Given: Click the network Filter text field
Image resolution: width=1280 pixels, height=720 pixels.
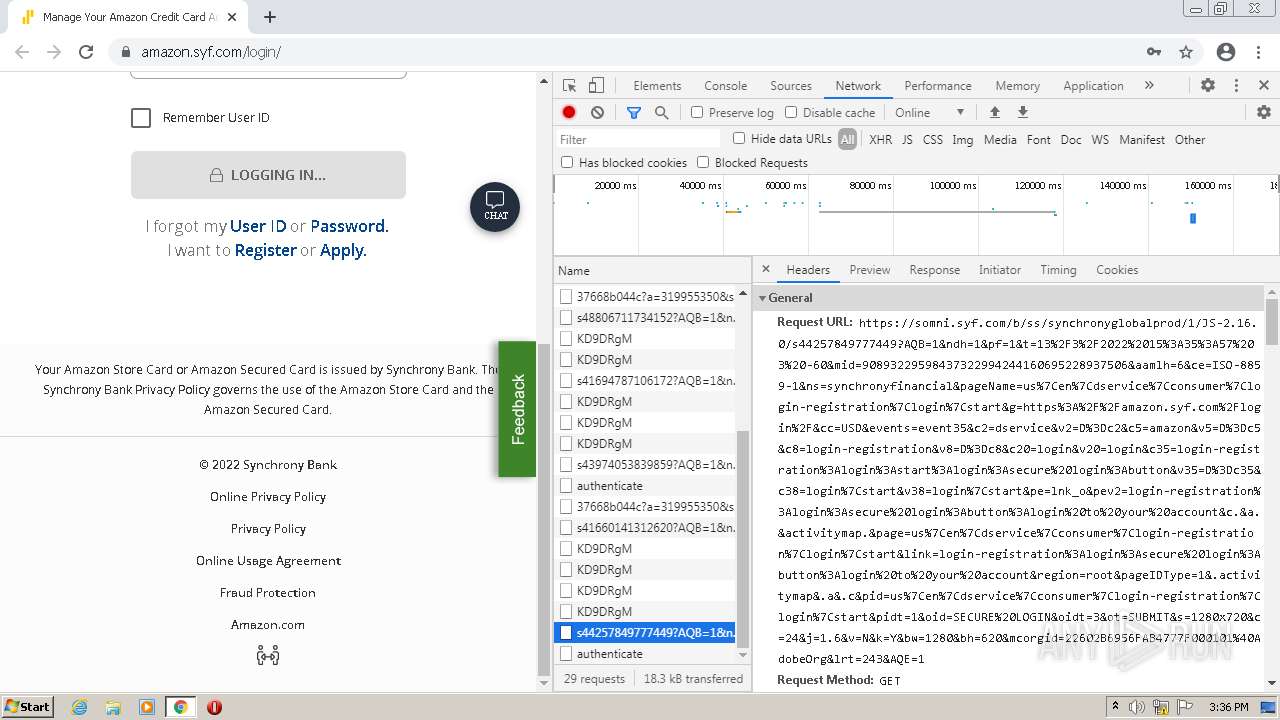Looking at the screenshot, I should coord(639,139).
